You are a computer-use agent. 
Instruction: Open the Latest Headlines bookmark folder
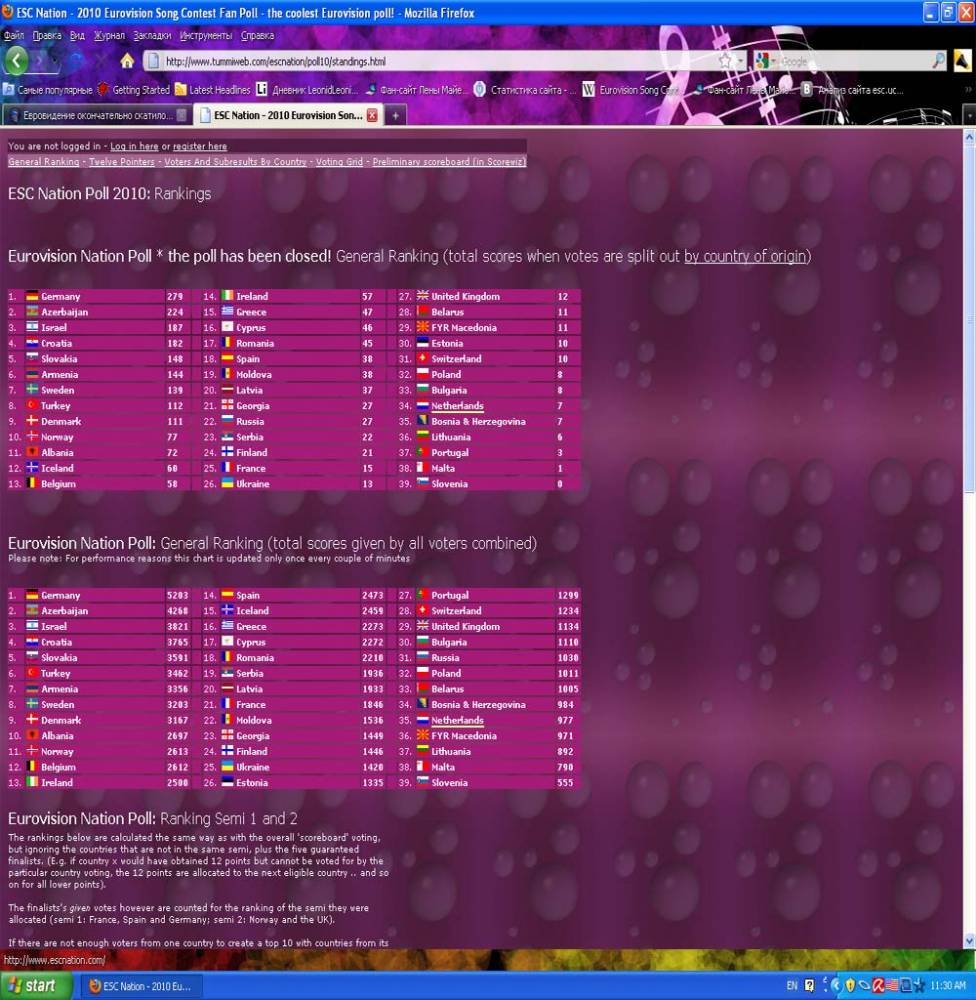(212, 90)
